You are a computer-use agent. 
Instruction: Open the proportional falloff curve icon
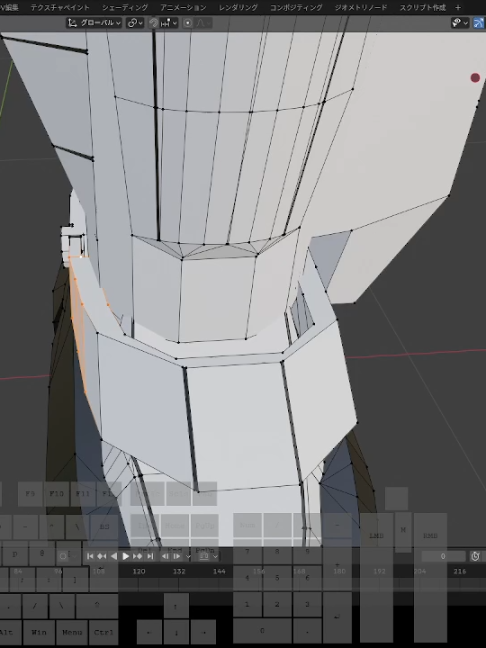pyautogui.click(x=202, y=23)
